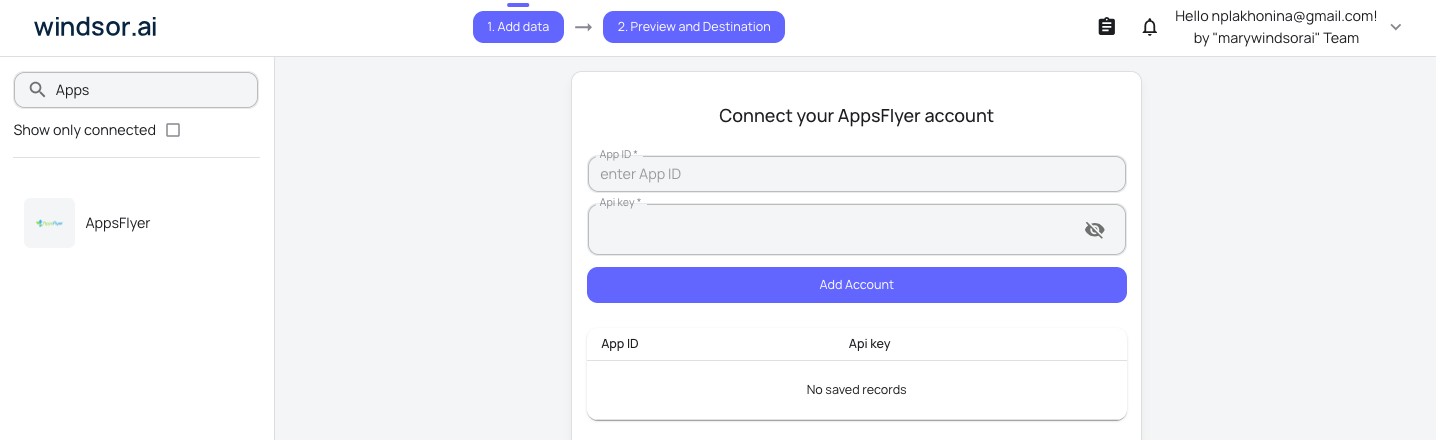The height and width of the screenshot is (440, 1436).
Task: Click the search magnifier icon
Action: 38,90
